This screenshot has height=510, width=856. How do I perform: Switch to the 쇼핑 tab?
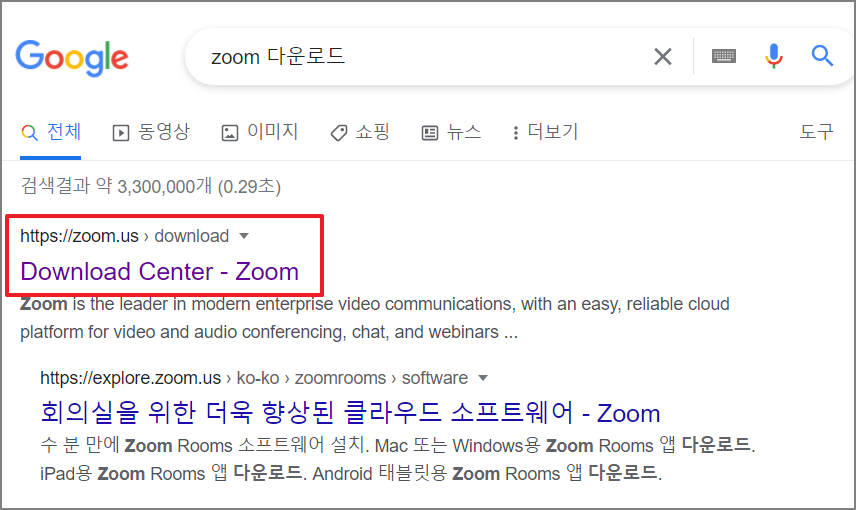click(x=360, y=132)
